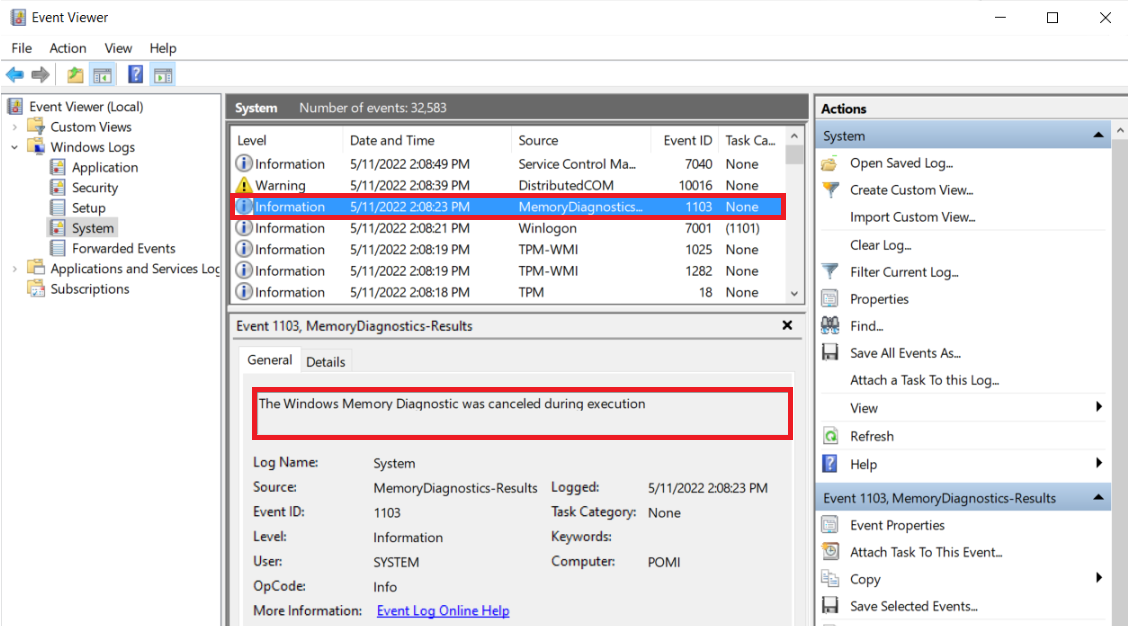This screenshot has height=626, width=1128.
Task: Click the Actions pane scroll-up arrow
Action: click(x=1120, y=130)
